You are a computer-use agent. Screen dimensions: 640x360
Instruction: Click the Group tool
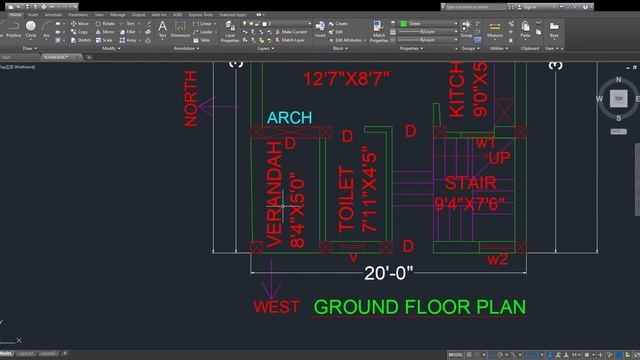[466, 29]
